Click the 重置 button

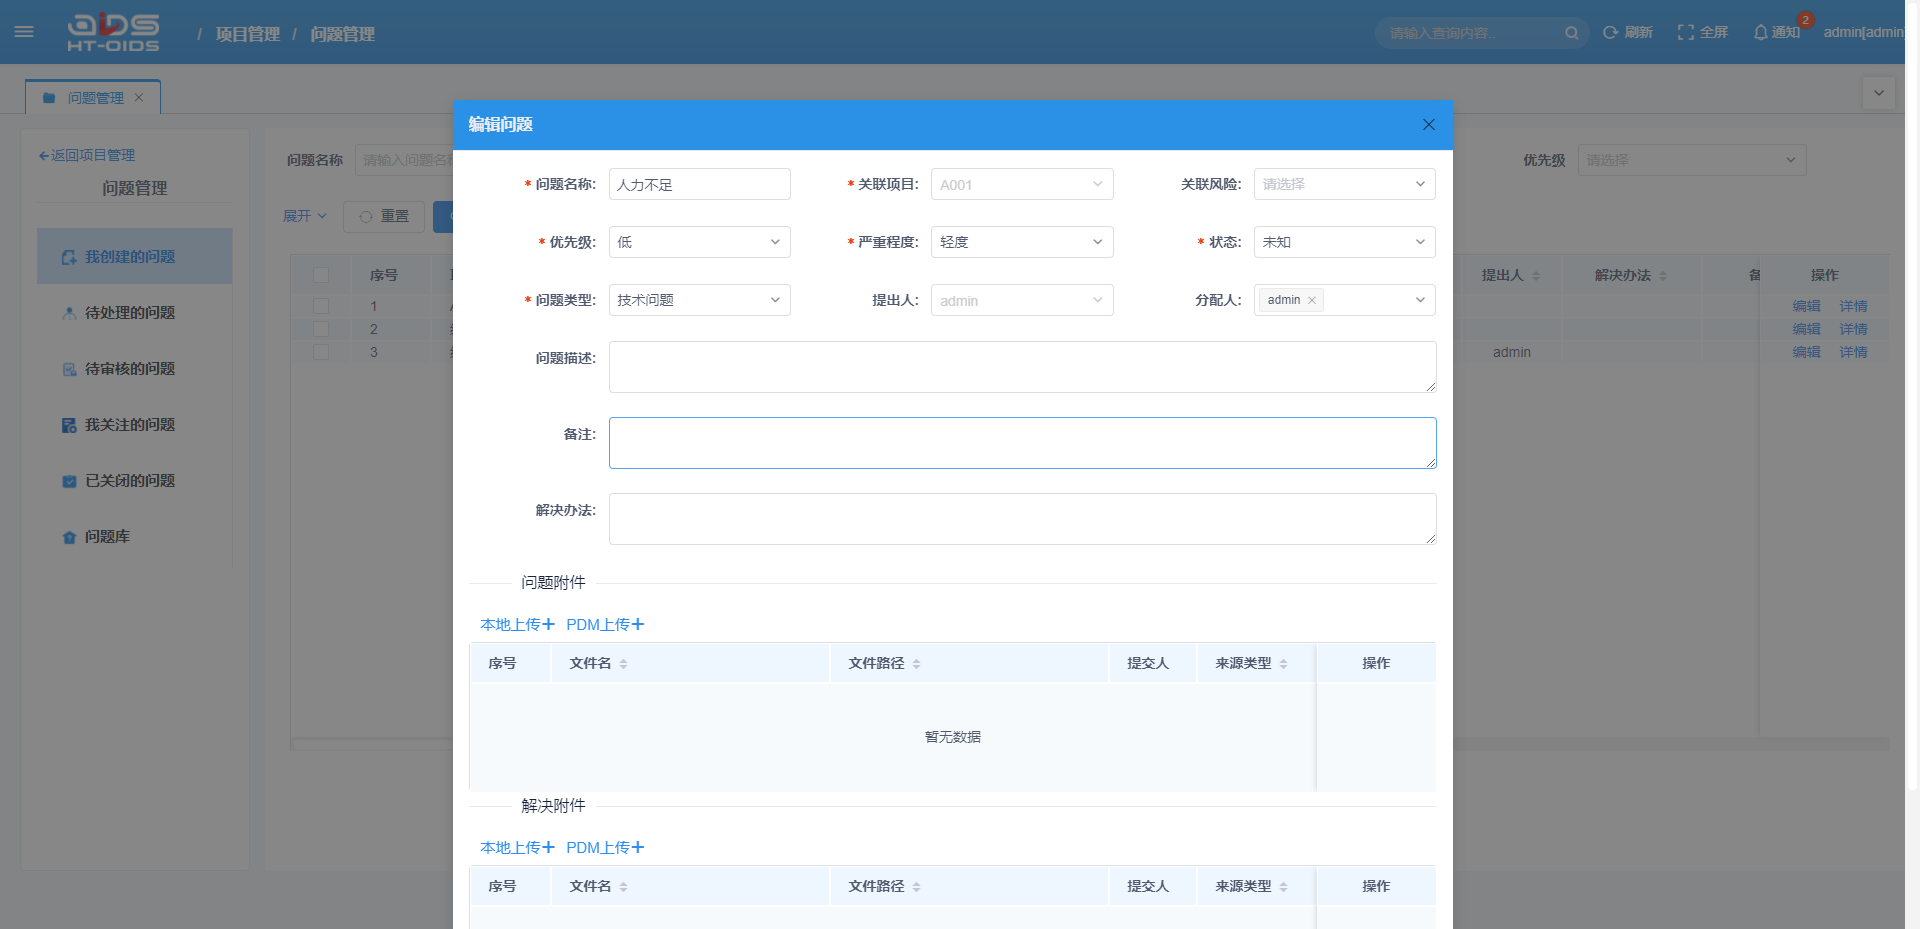click(x=384, y=216)
